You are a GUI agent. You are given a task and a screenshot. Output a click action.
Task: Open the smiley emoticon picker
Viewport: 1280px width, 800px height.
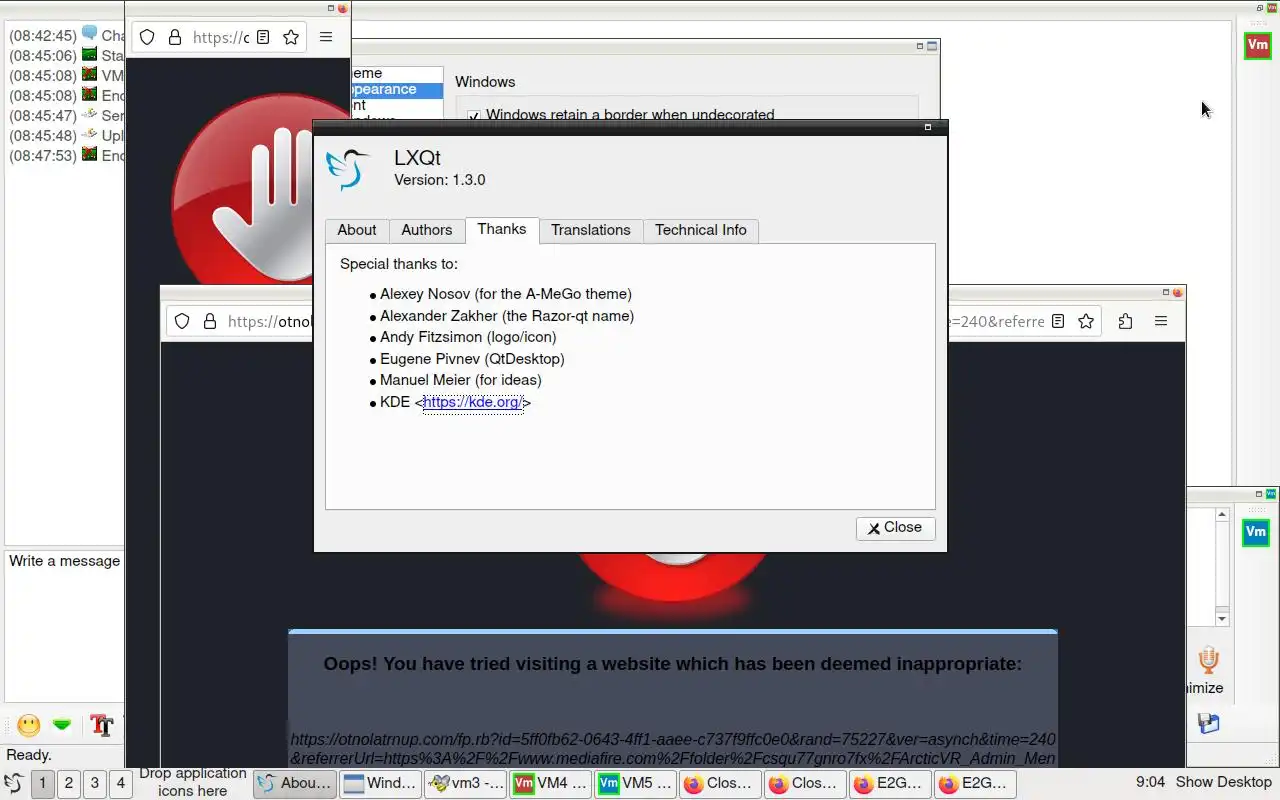point(29,725)
